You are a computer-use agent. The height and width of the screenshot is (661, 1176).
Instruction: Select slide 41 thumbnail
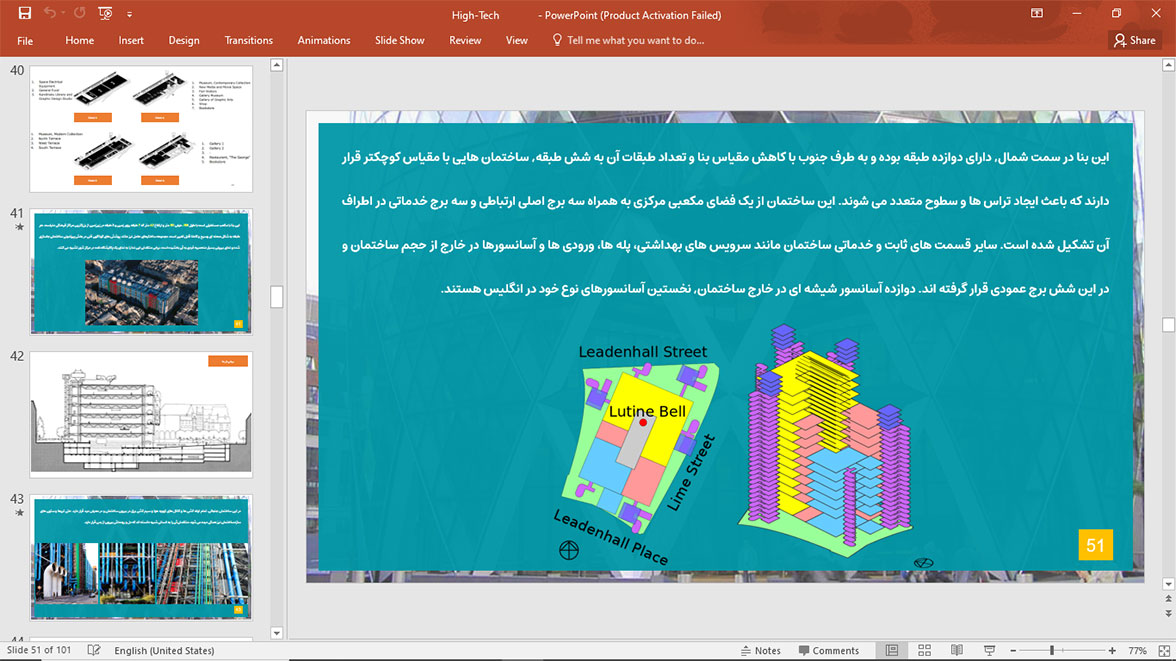tap(141, 272)
